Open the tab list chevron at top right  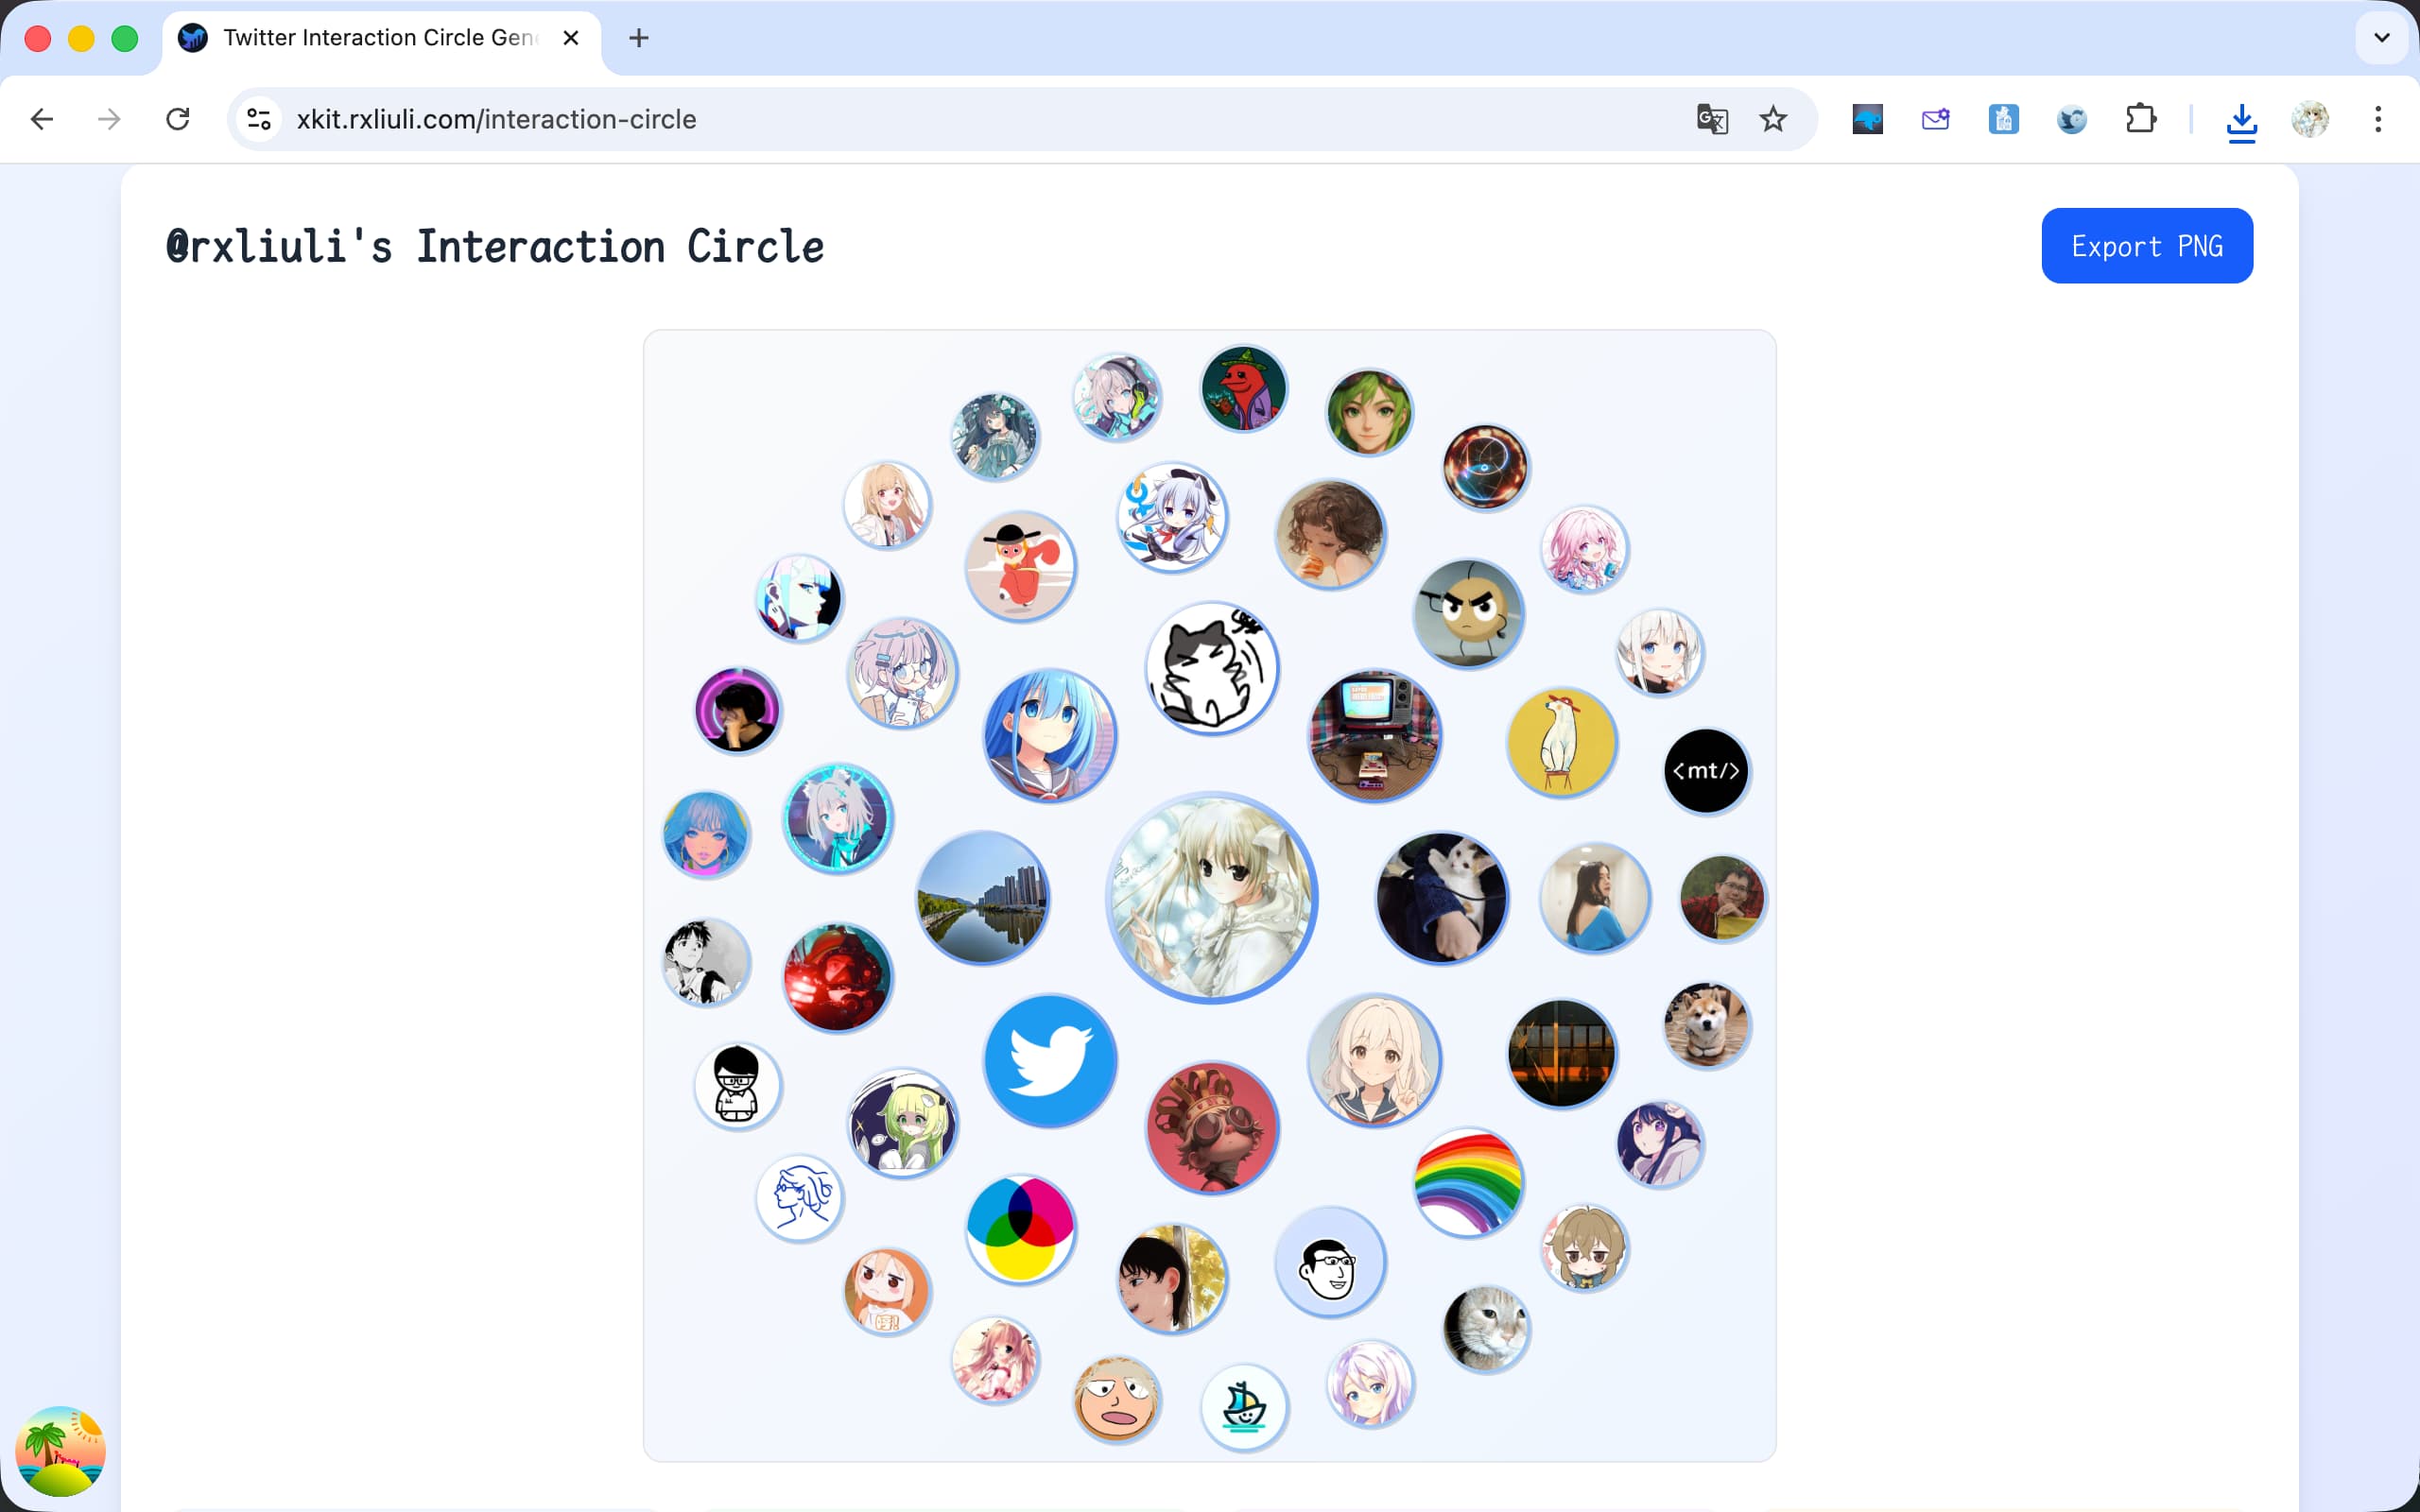click(2382, 38)
